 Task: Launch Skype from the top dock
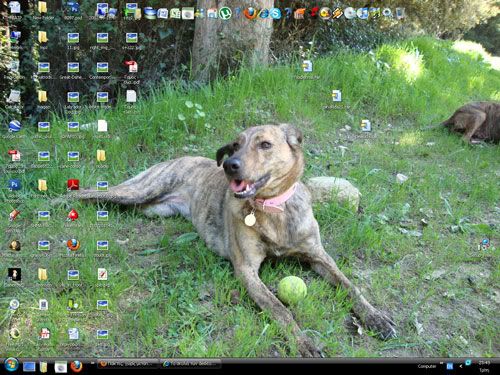pos(275,13)
